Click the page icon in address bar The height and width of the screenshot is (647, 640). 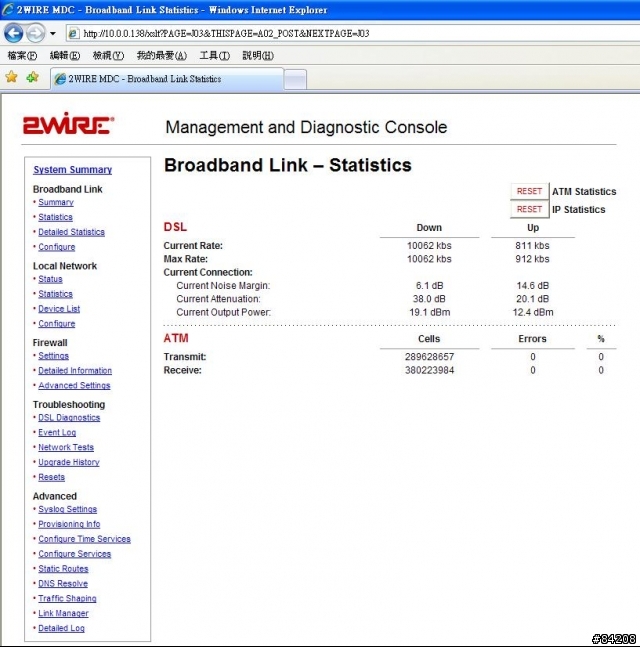tap(73, 33)
